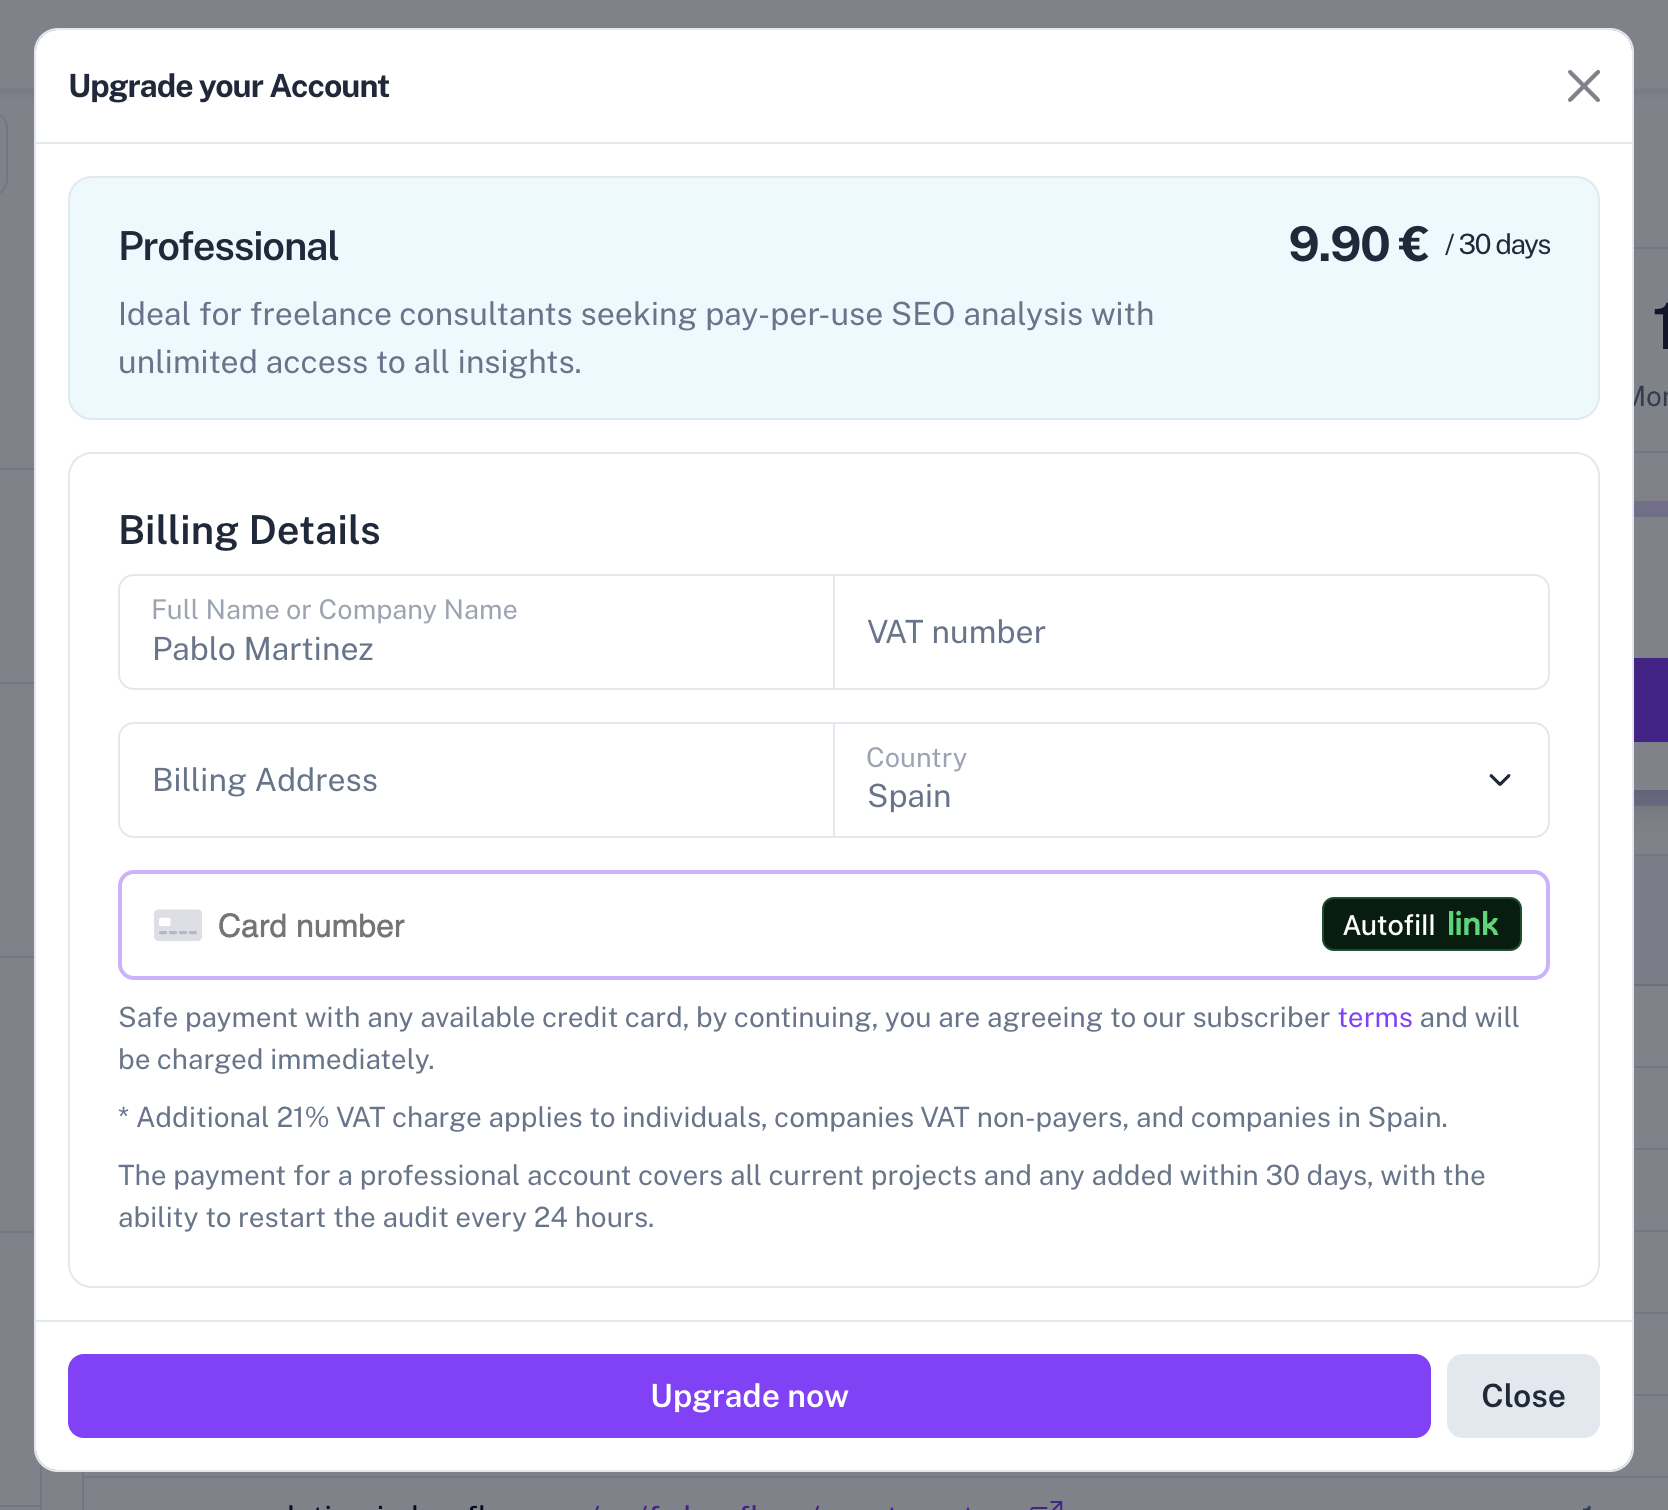Open the subscriber terms link

coord(1375,1018)
